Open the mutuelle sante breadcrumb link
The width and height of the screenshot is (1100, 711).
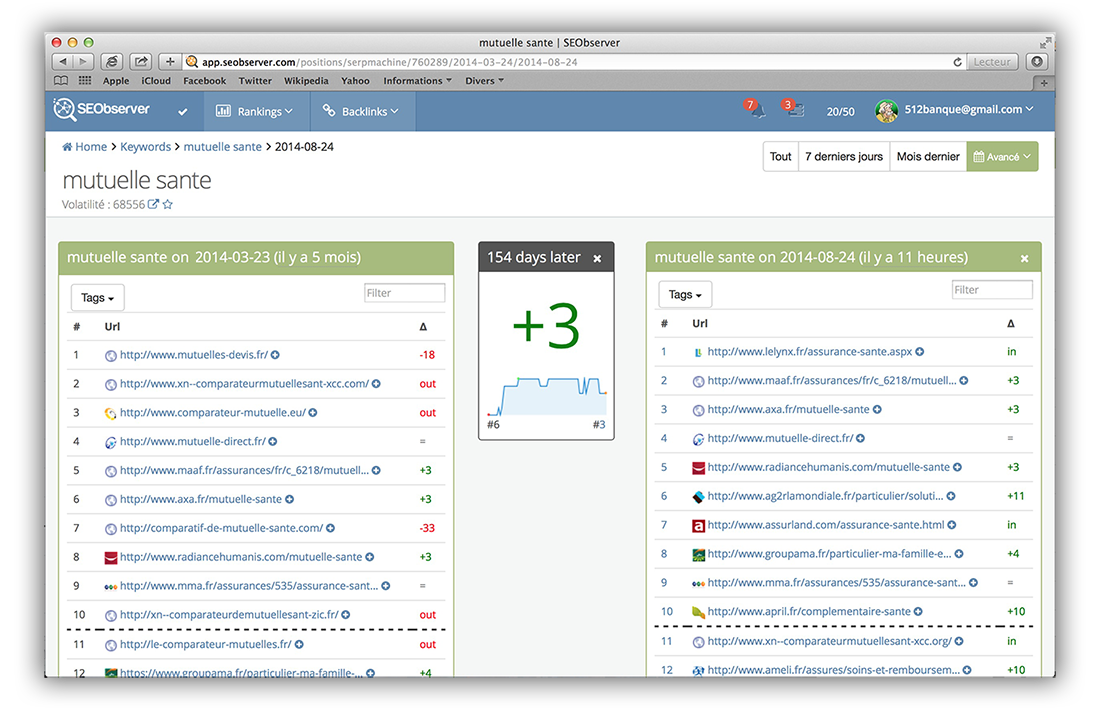(222, 147)
